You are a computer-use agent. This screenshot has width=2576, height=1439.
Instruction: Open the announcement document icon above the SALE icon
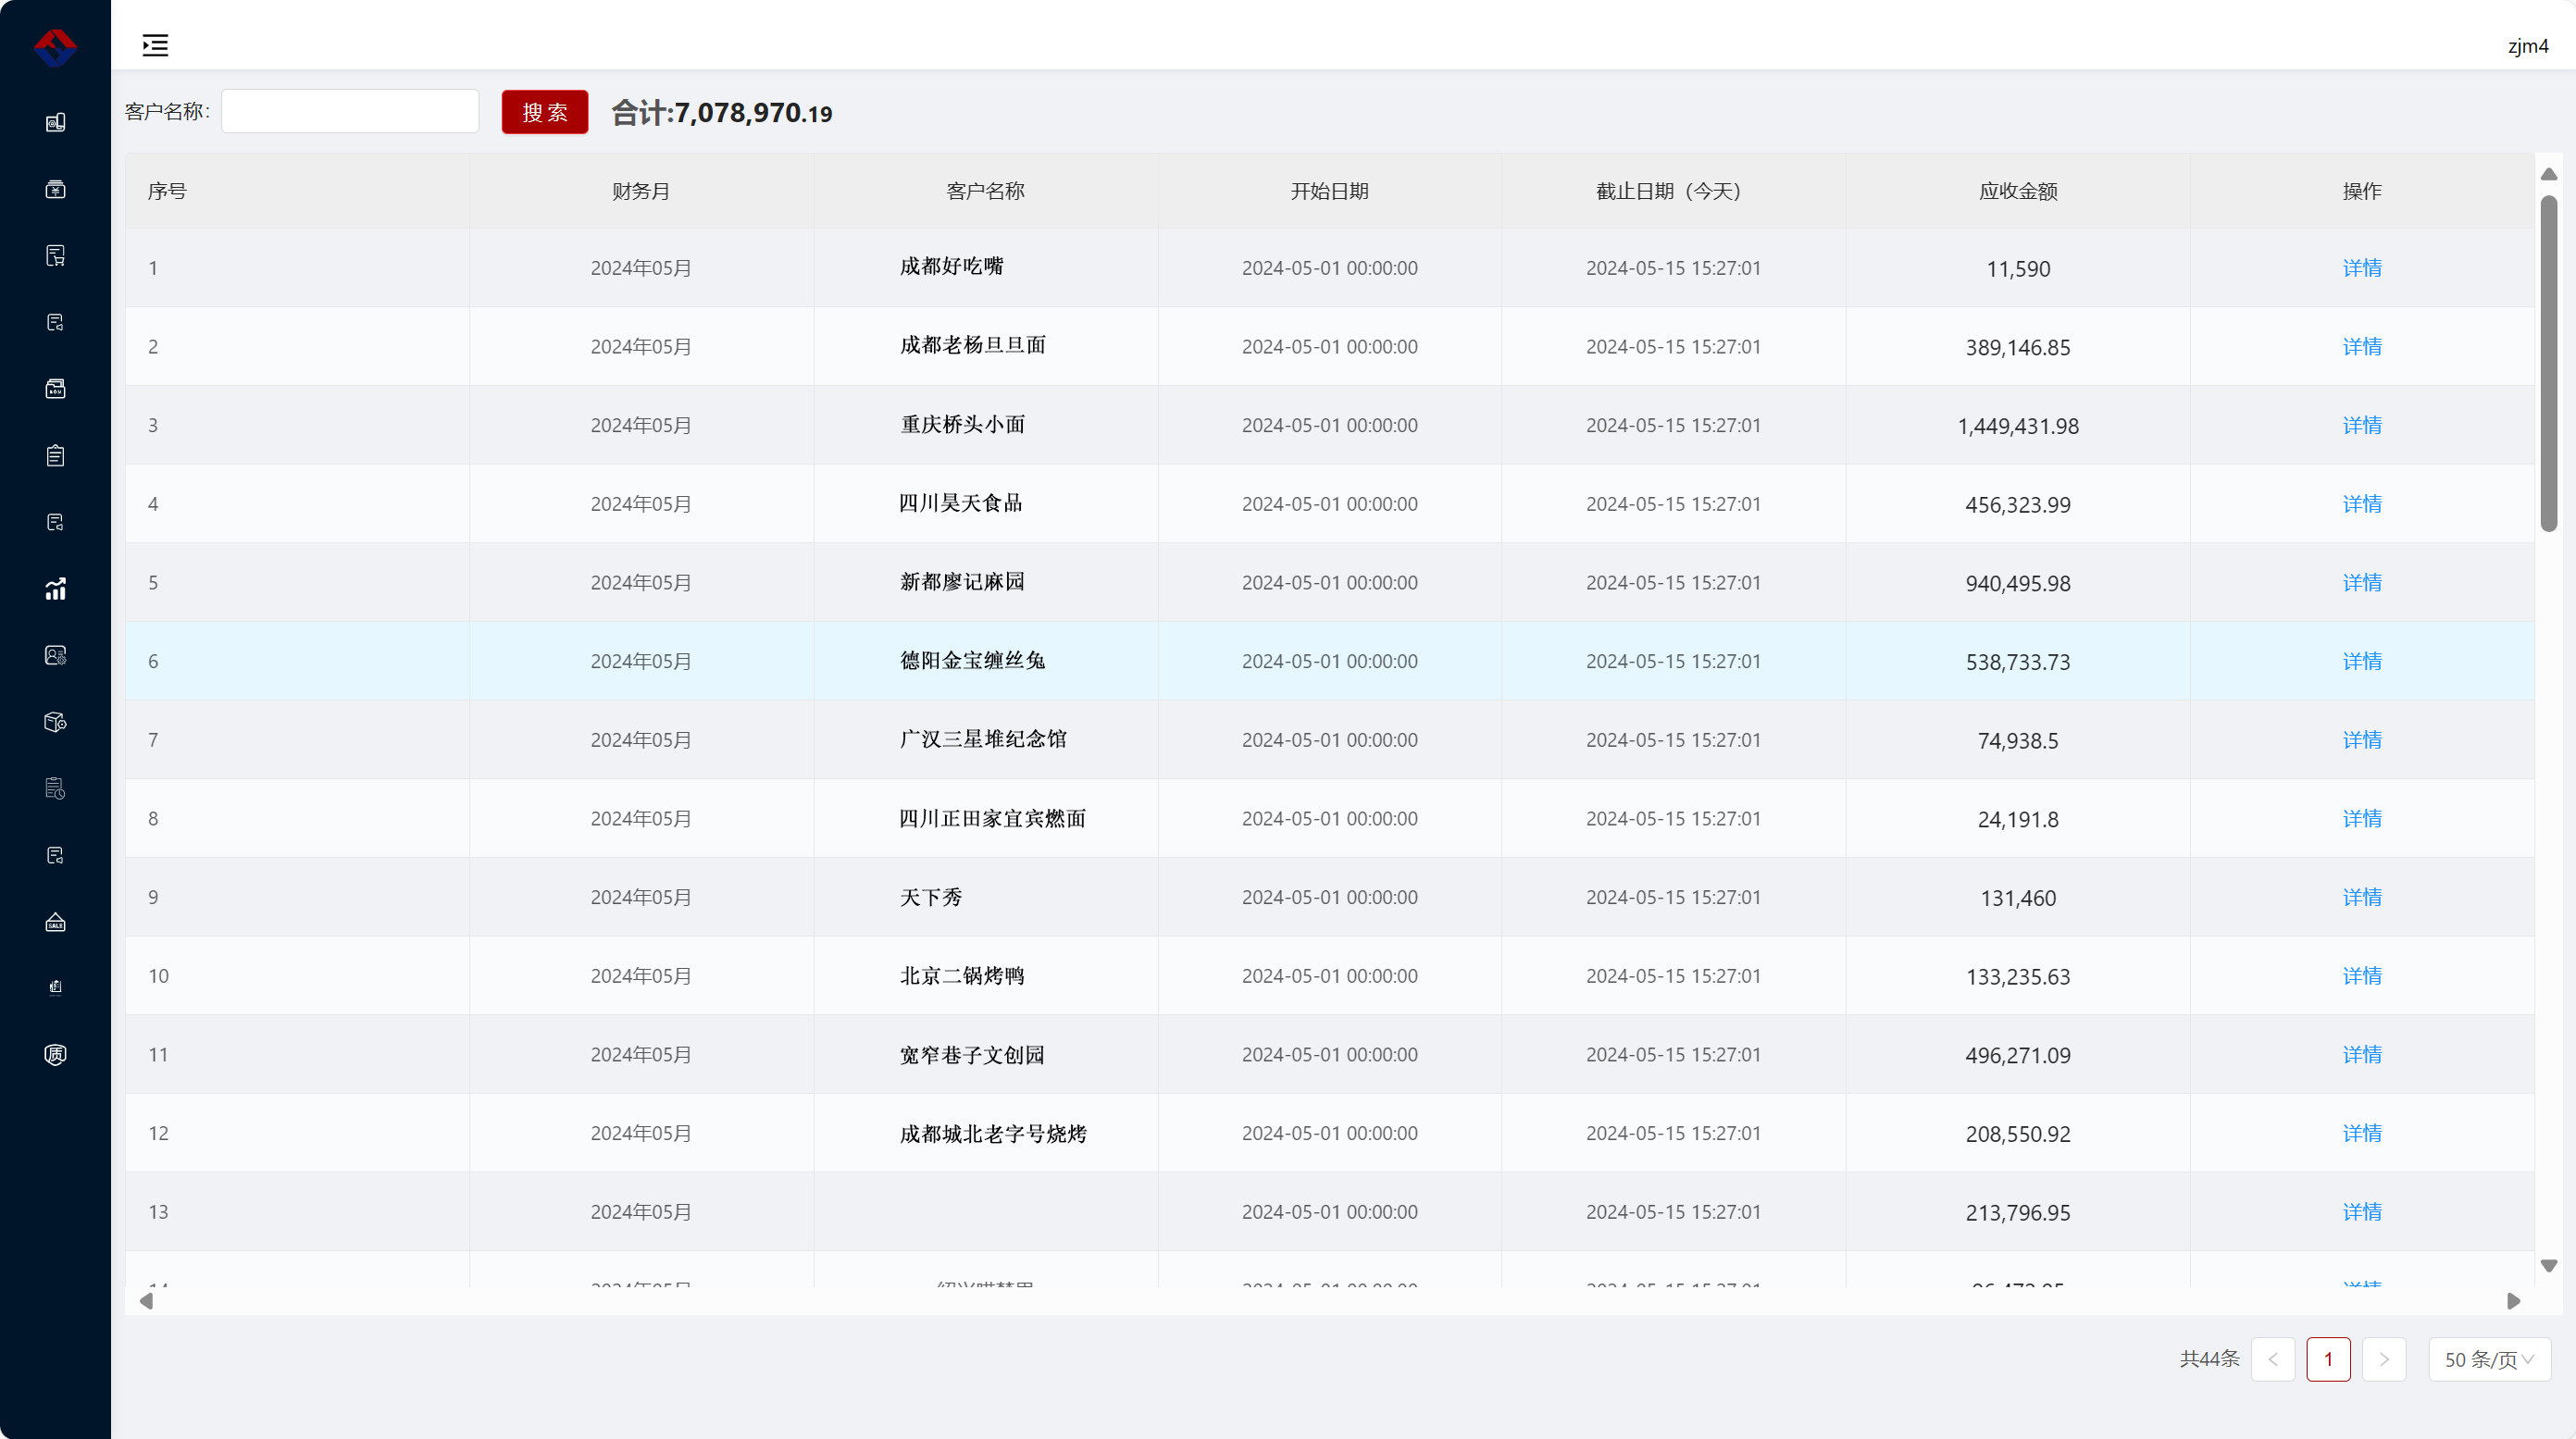pyautogui.click(x=55, y=855)
